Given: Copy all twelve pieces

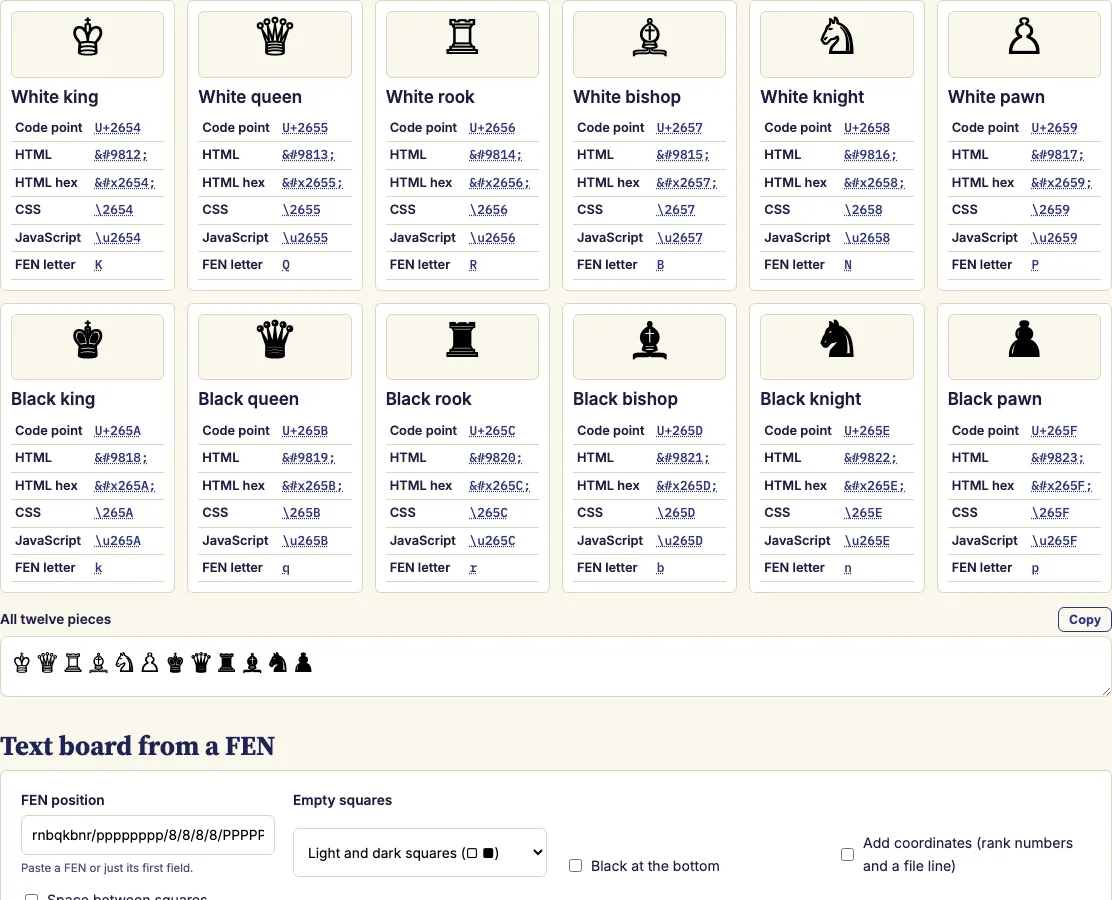Looking at the screenshot, I should pyautogui.click(x=1084, y=619).
